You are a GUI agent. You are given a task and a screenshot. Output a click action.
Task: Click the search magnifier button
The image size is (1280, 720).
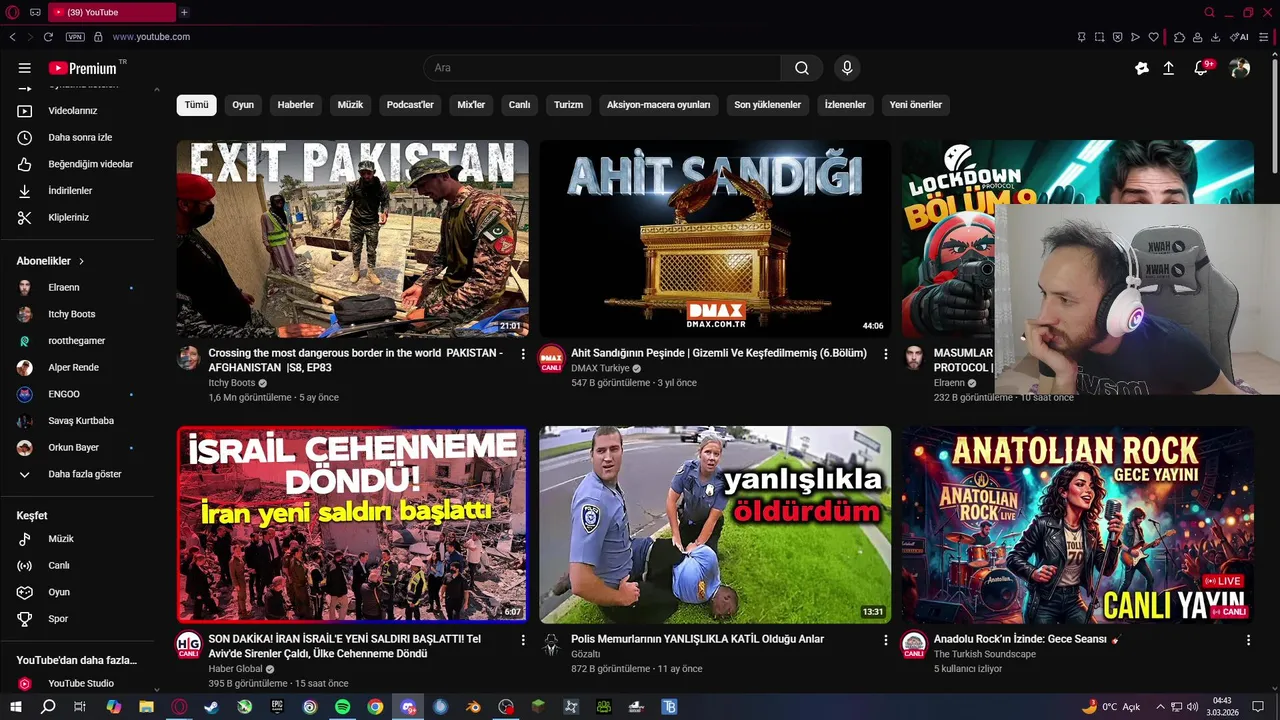tap(802, 68)
